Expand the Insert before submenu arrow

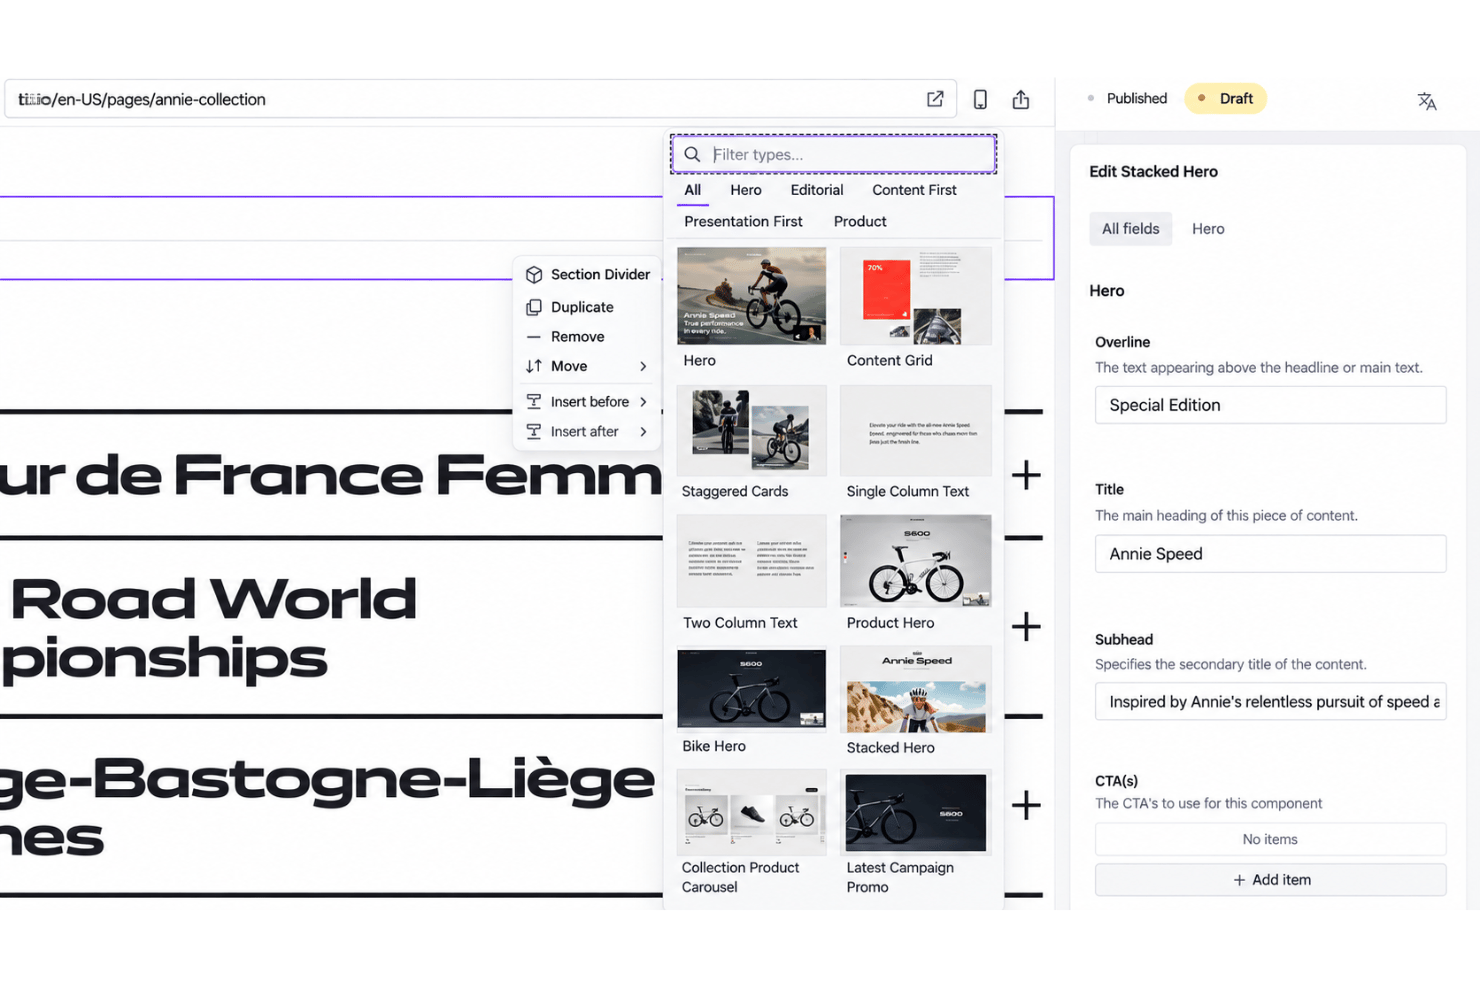click(x=643, y=401)
